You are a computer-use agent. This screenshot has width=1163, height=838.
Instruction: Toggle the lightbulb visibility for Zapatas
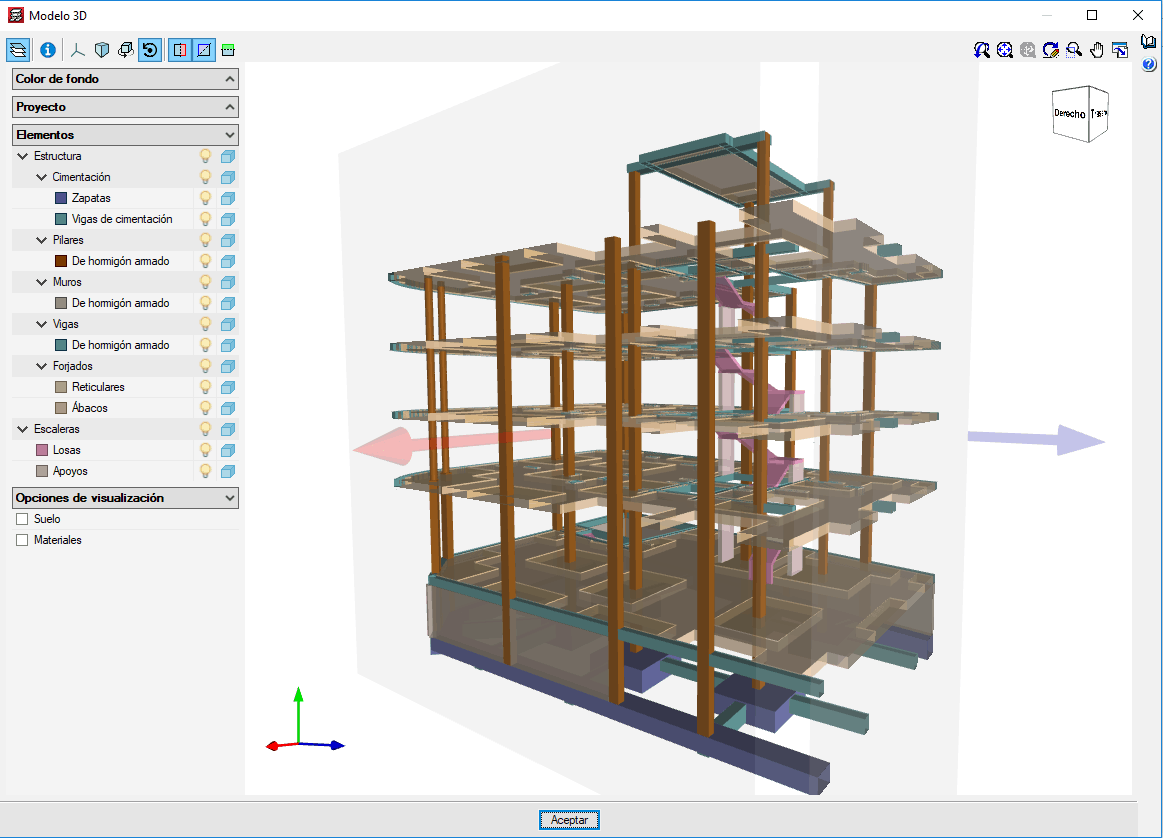(x=205, y=198)
